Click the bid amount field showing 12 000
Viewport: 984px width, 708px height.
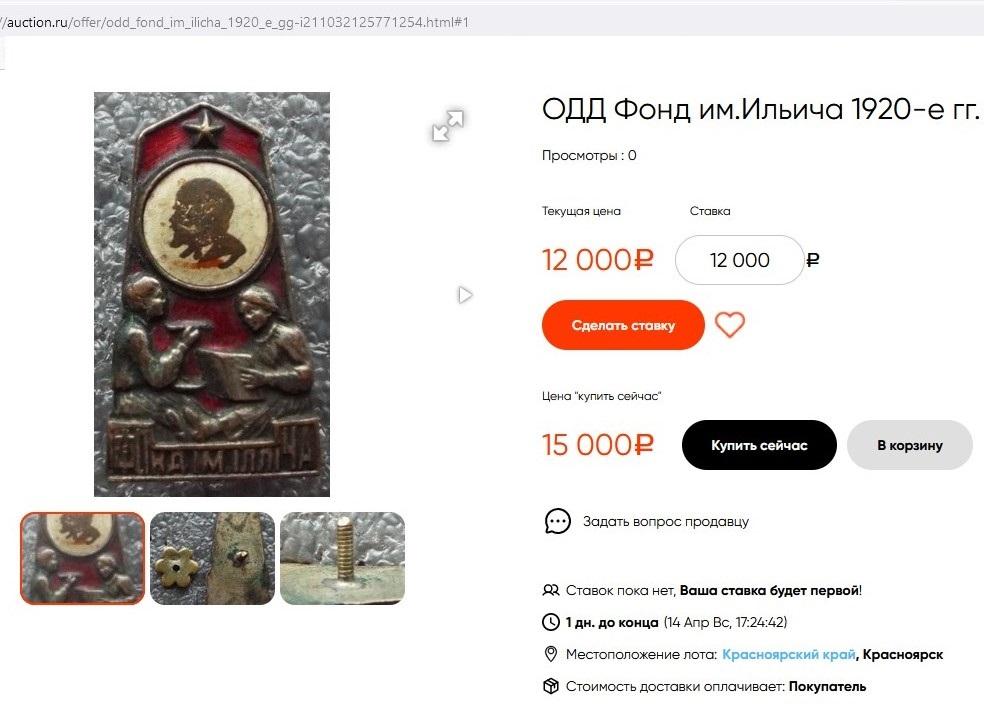click(x=739, y=260)
